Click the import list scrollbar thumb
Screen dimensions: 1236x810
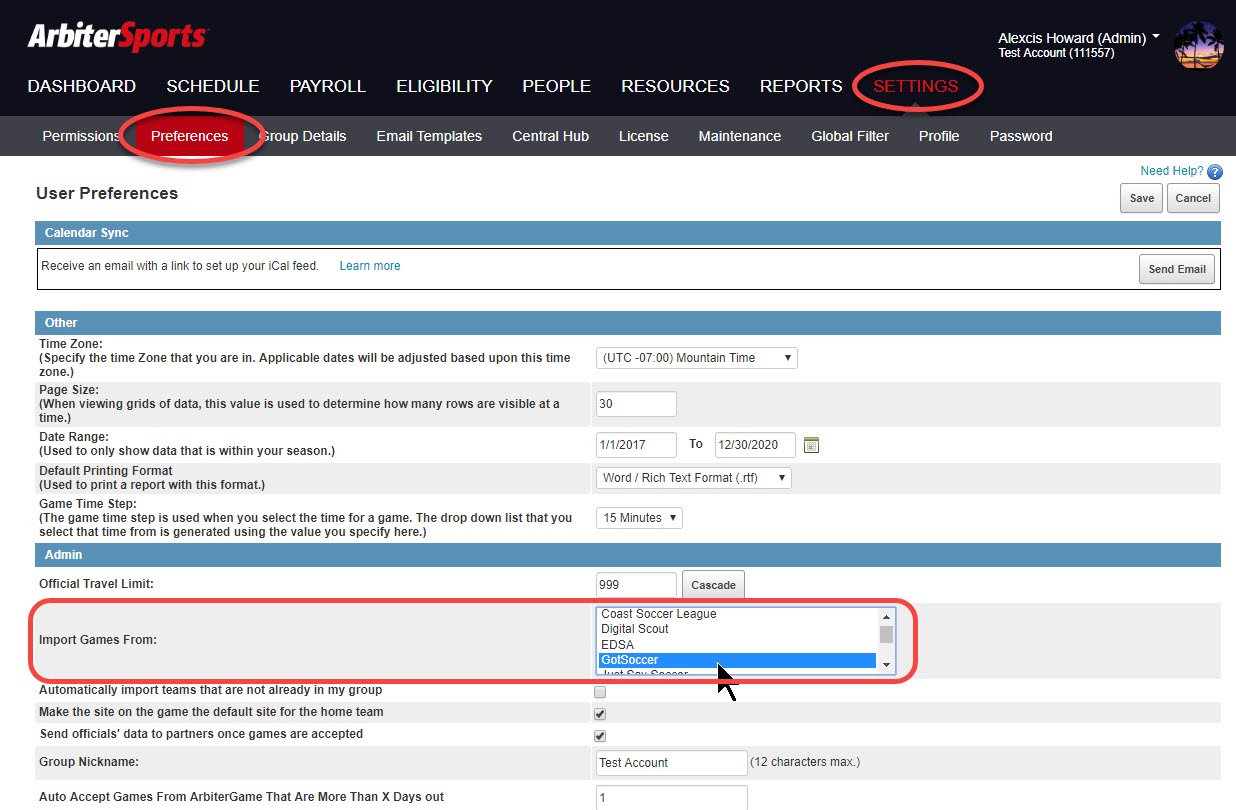click(x=886, y=634)
